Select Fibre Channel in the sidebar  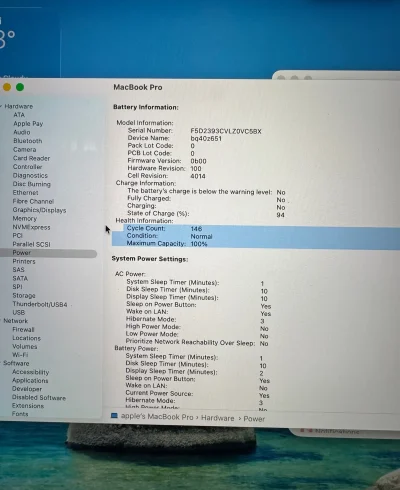tap(33, 201)
